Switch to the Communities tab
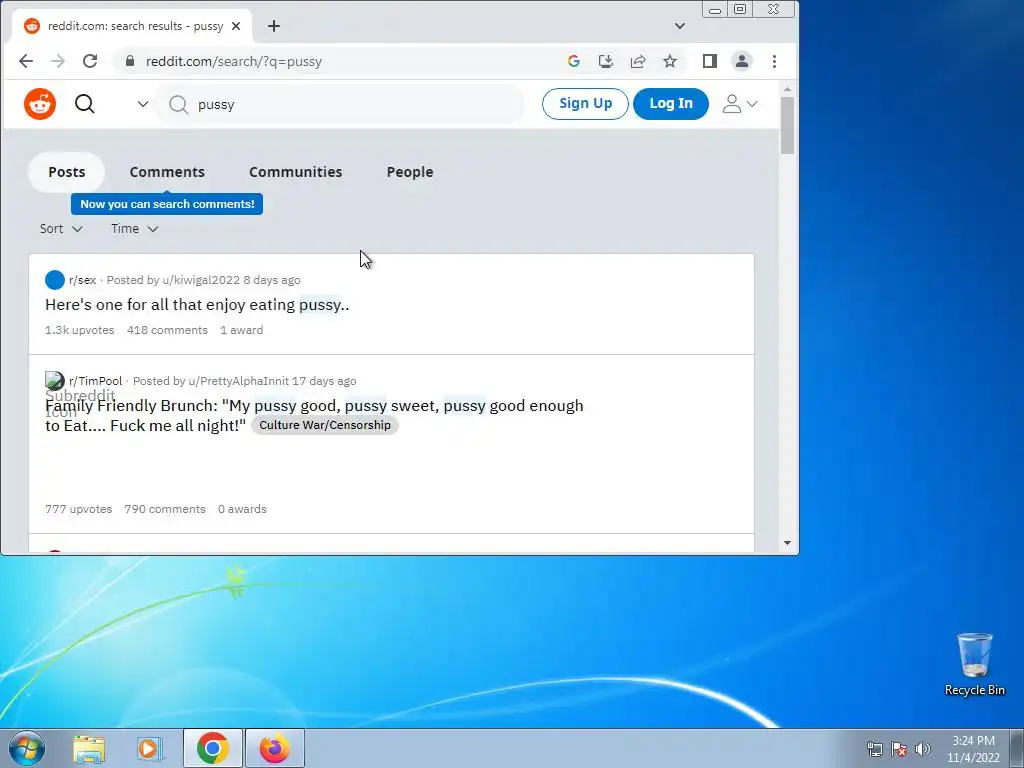The height and width of the screenshot is (768, 1024). [x=295, y=172]
